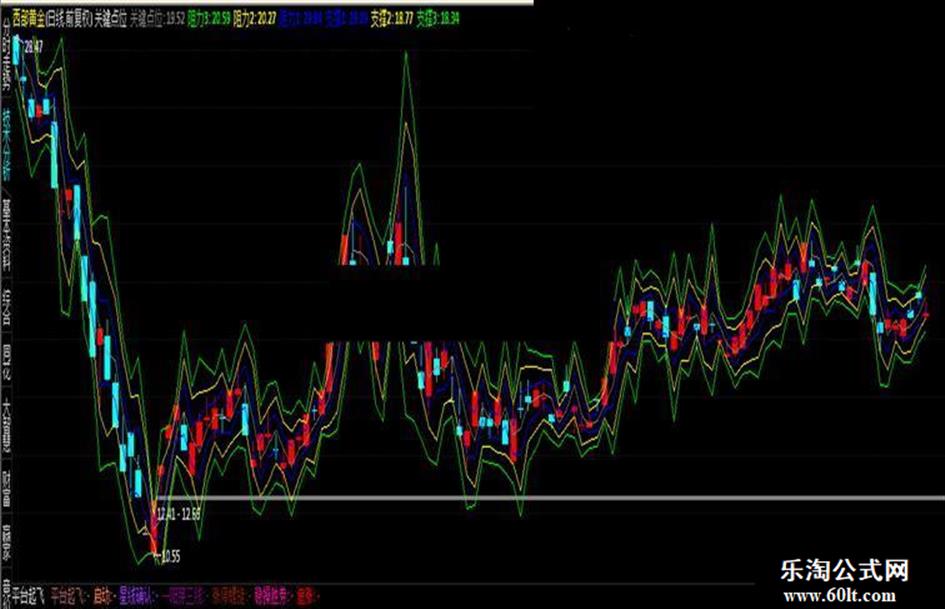
Task: Click the white 平台起飞 indicator name
Action: tap(24, 591)
